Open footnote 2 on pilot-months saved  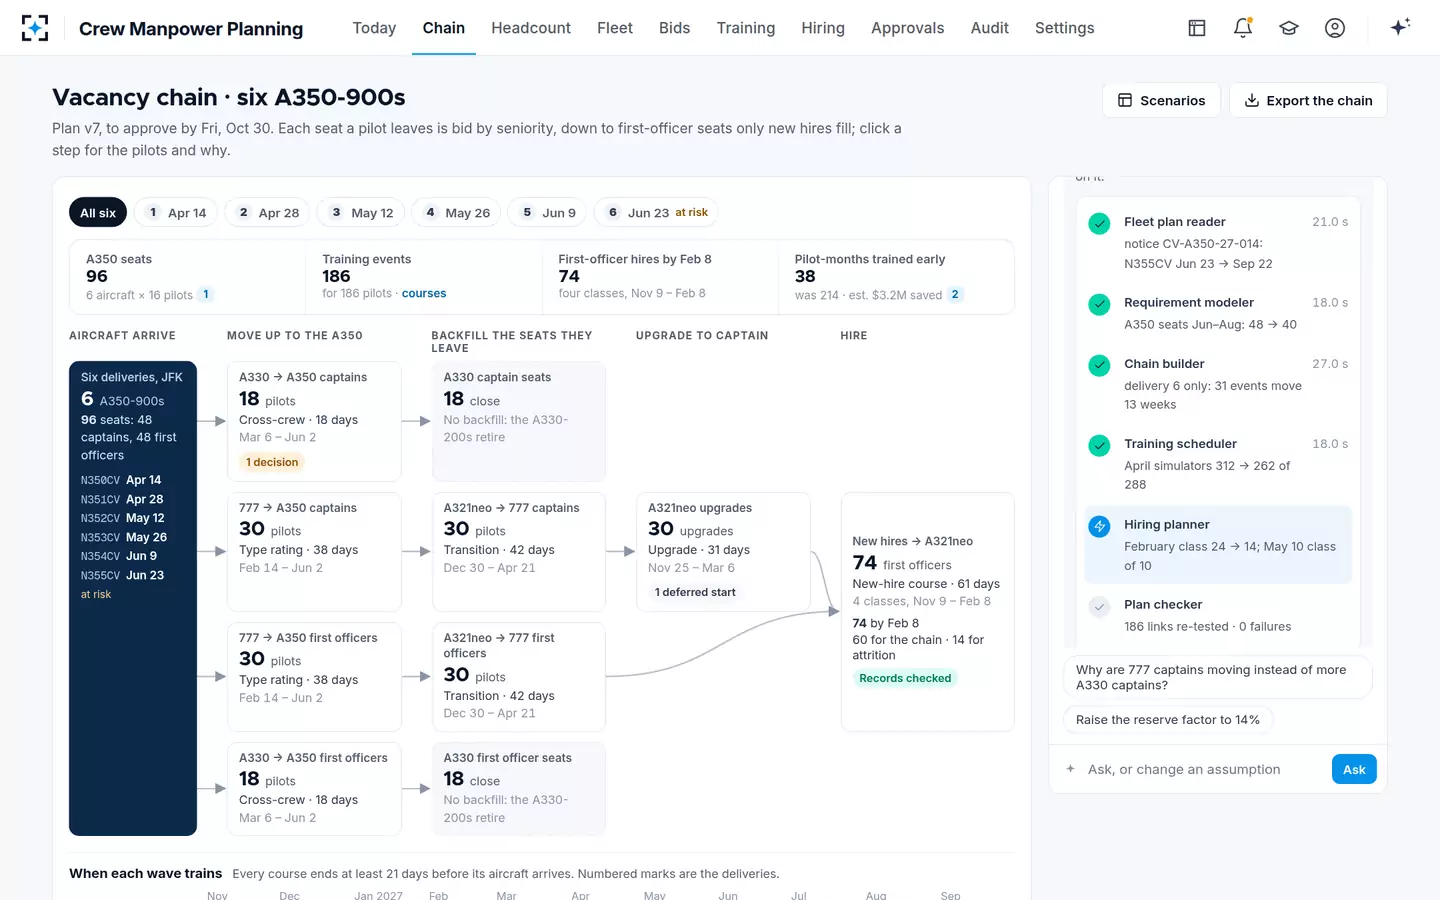955,294
